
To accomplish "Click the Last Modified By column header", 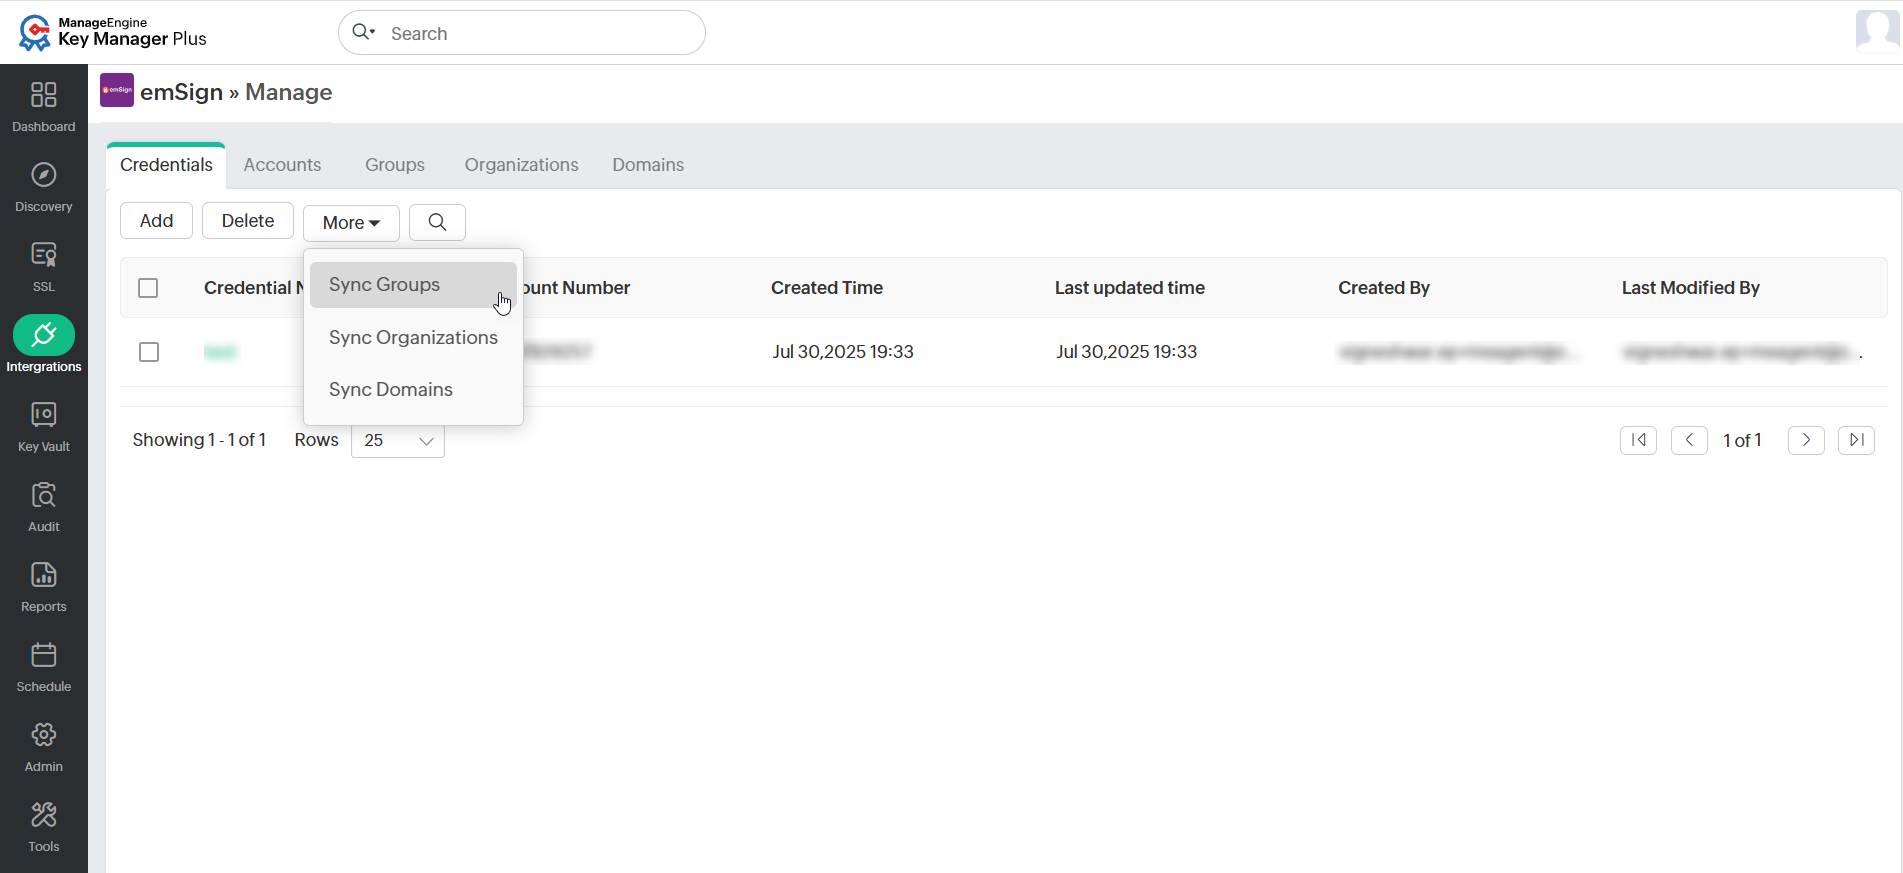I will [1691, 288].
